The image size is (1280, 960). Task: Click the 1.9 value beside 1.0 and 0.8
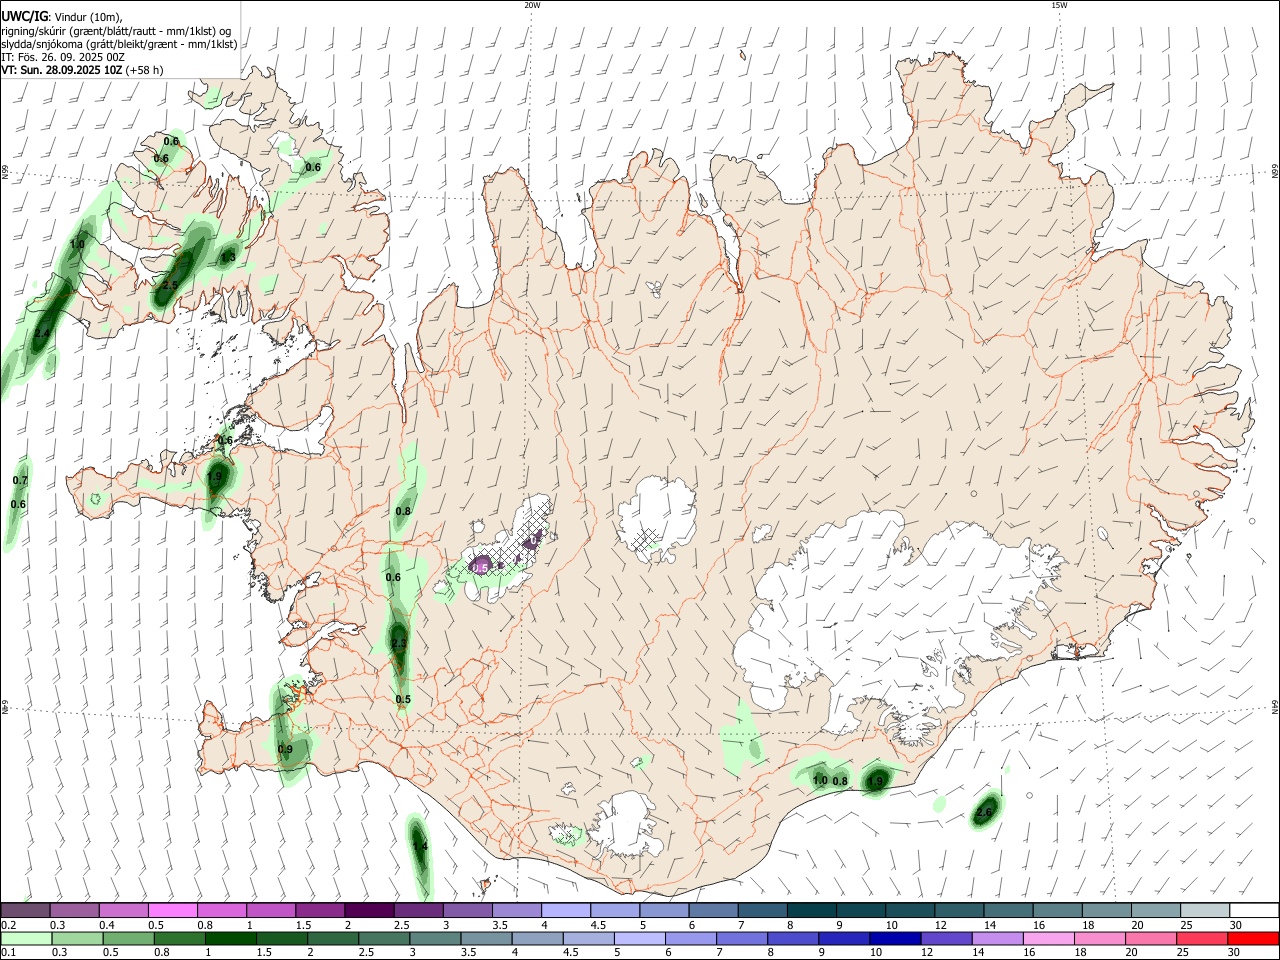coord(876,781)
